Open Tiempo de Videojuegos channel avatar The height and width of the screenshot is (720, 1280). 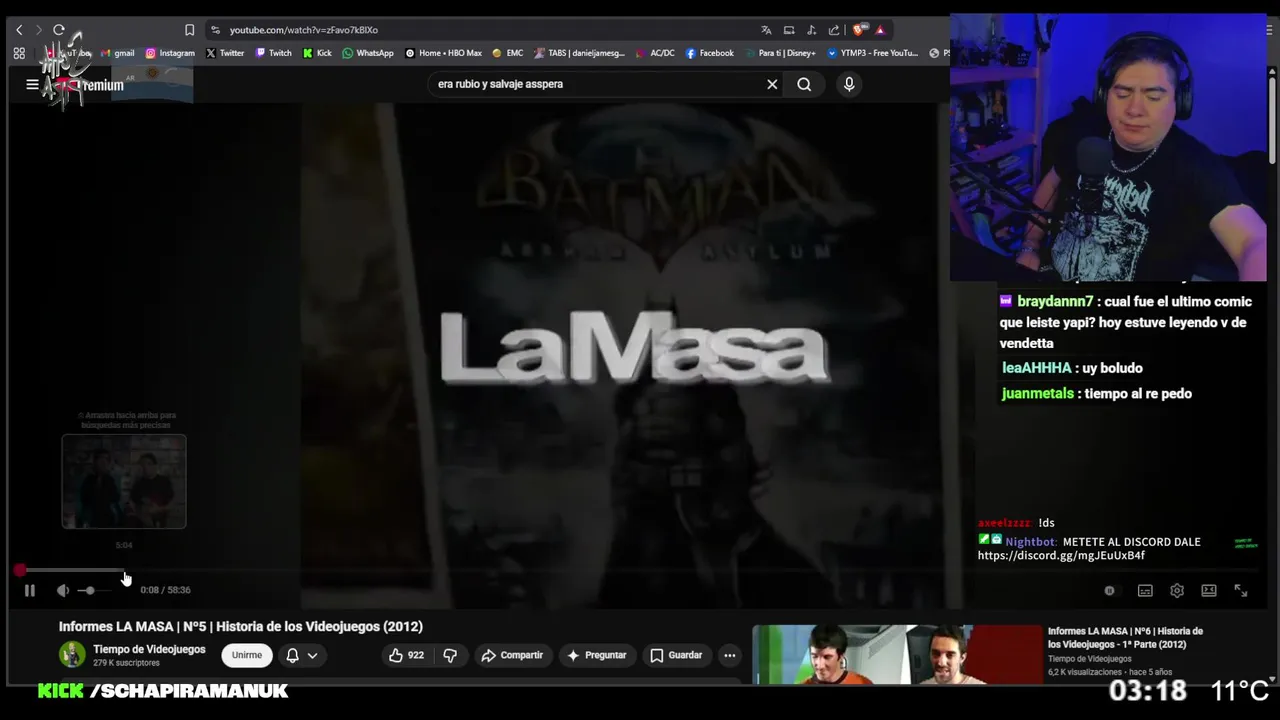click(x=72, y=655)
